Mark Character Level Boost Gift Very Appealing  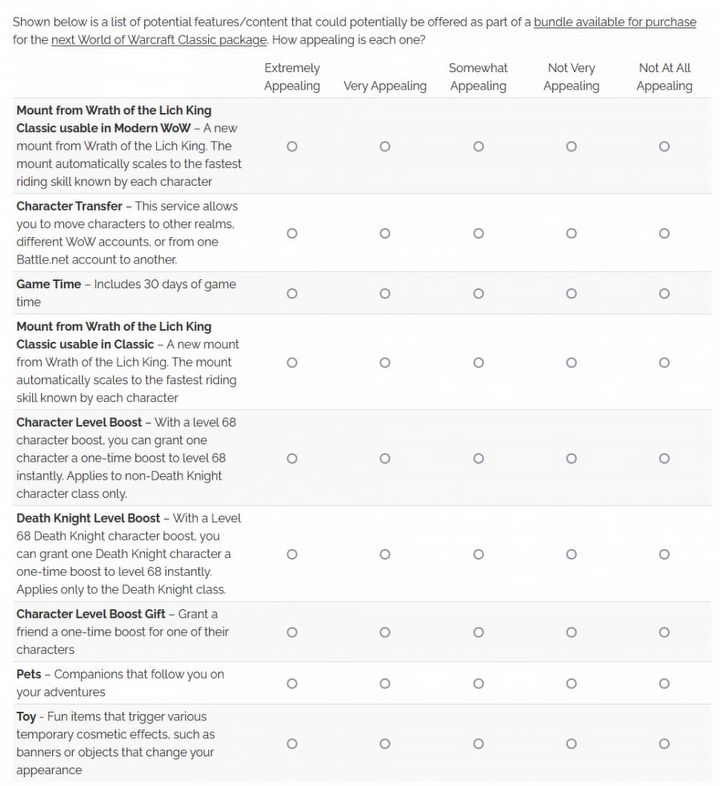(385, 632)
